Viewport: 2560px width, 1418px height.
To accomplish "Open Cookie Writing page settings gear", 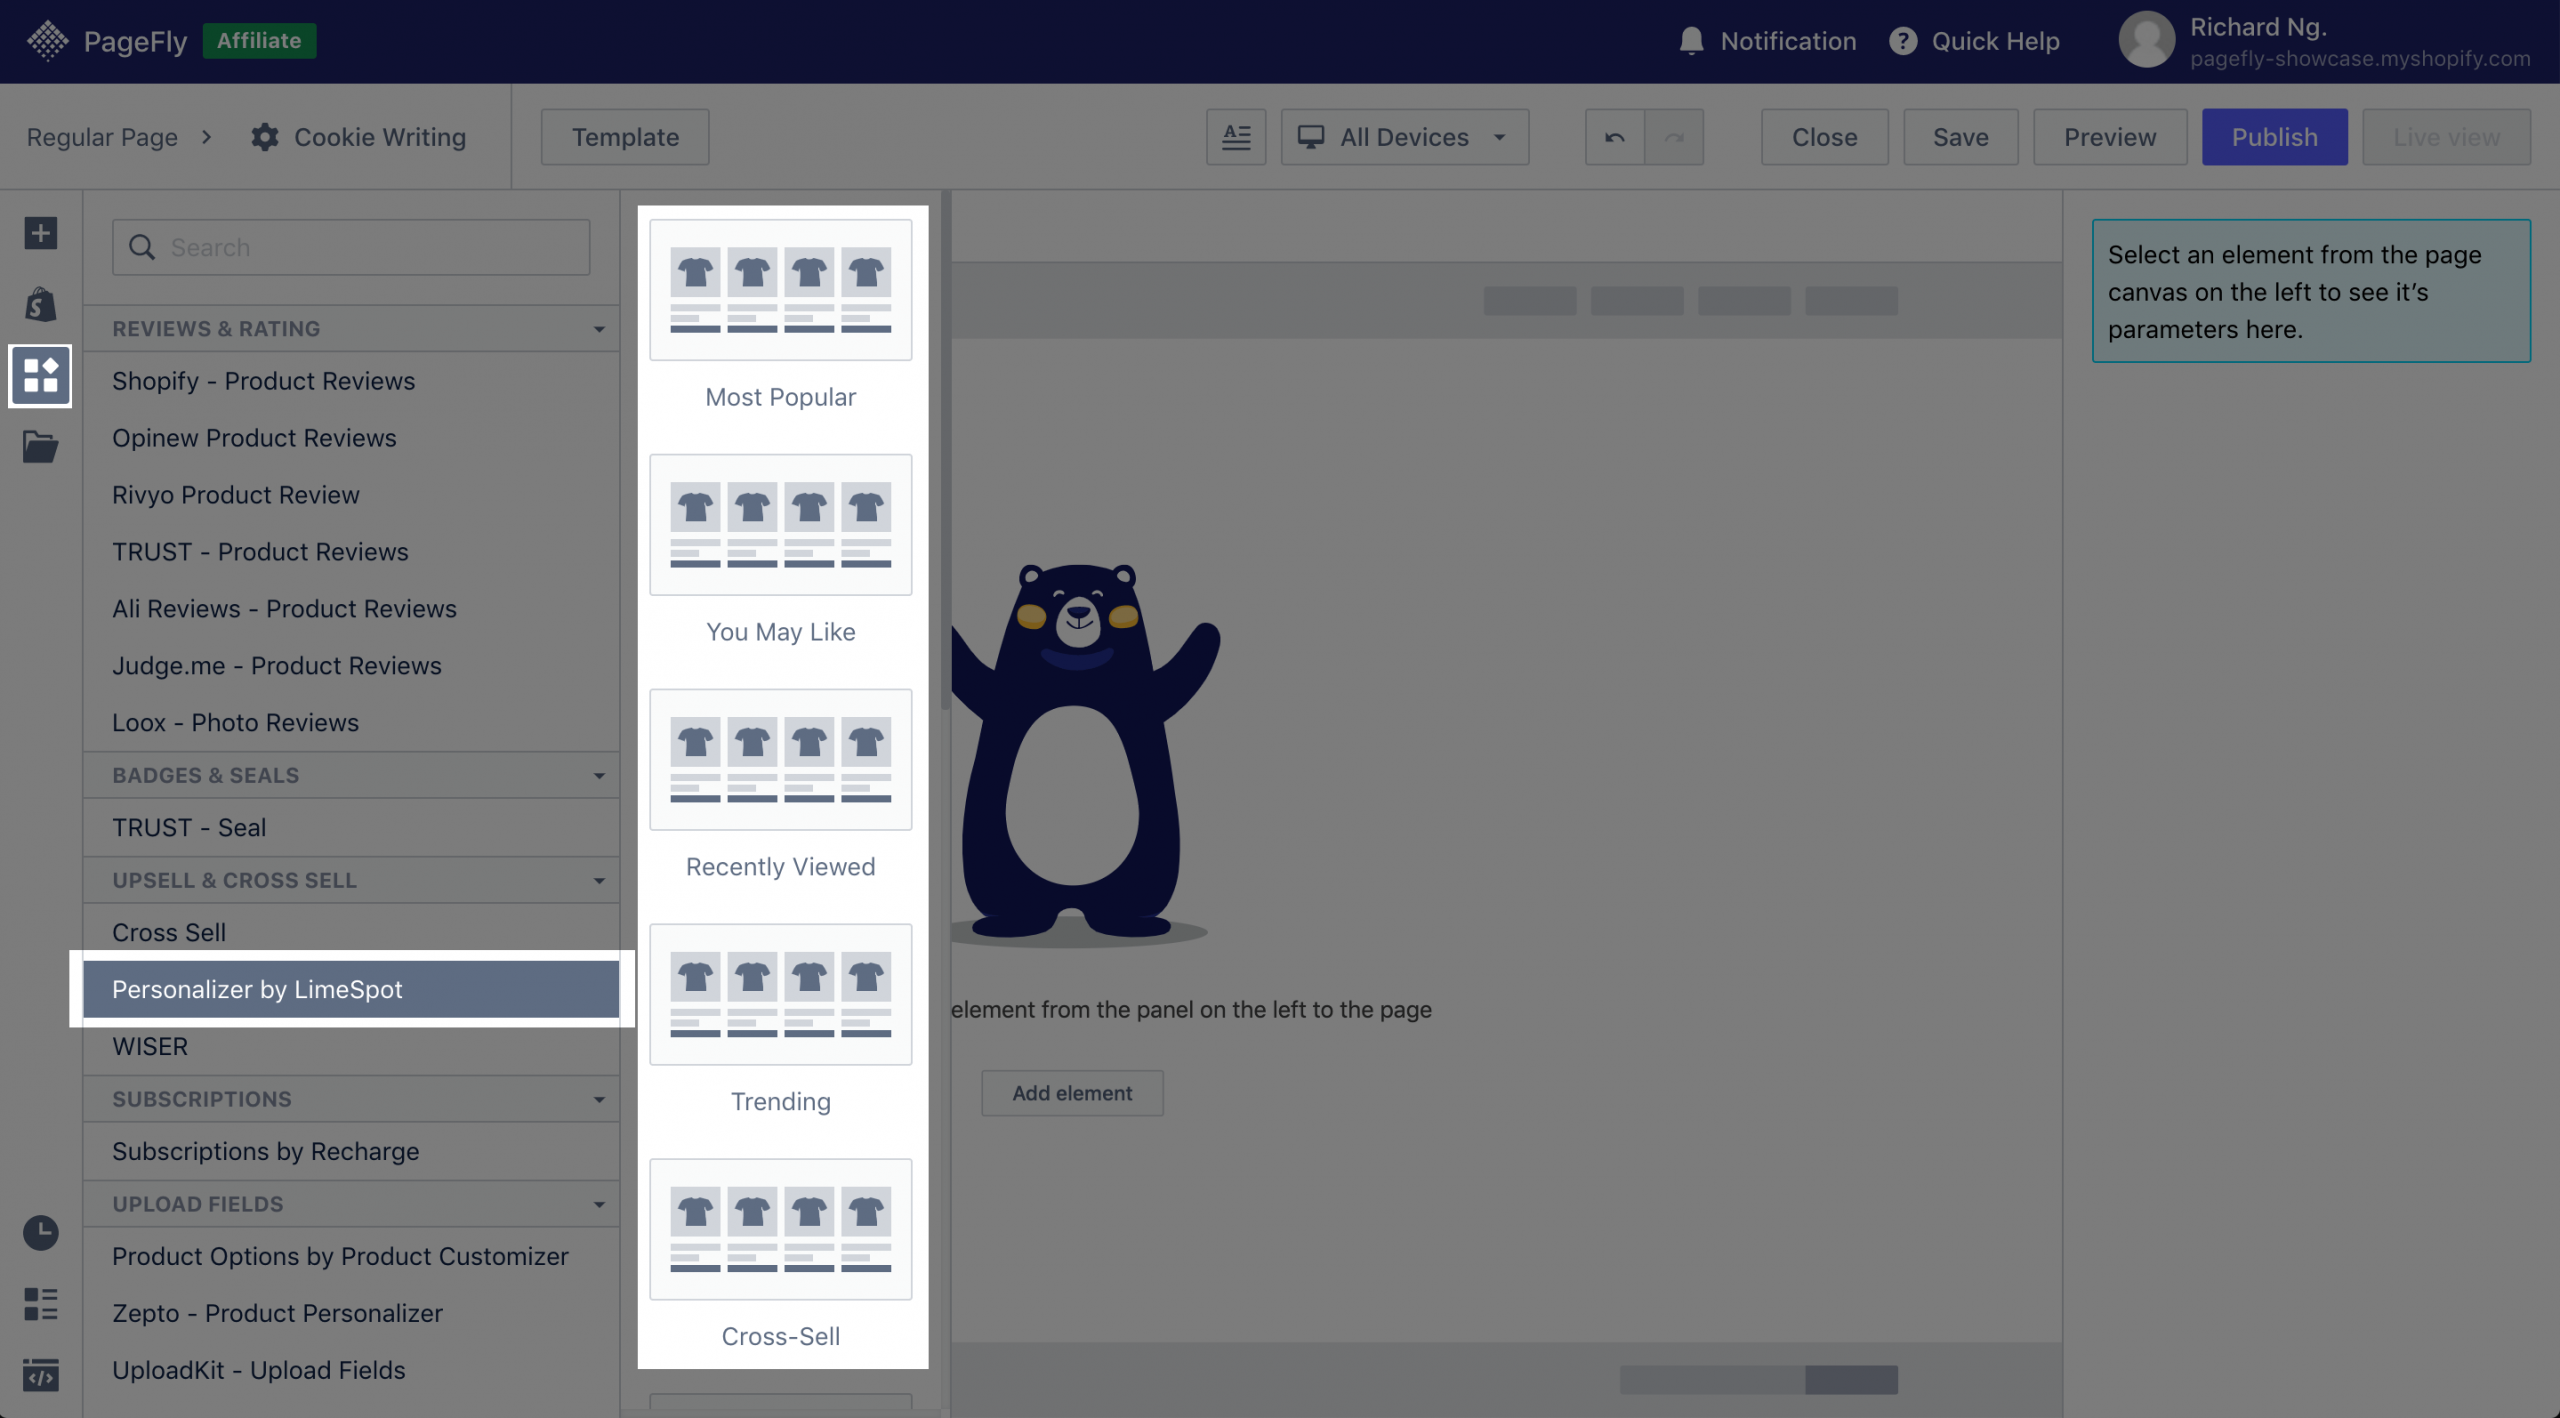I will coord(264,137).
